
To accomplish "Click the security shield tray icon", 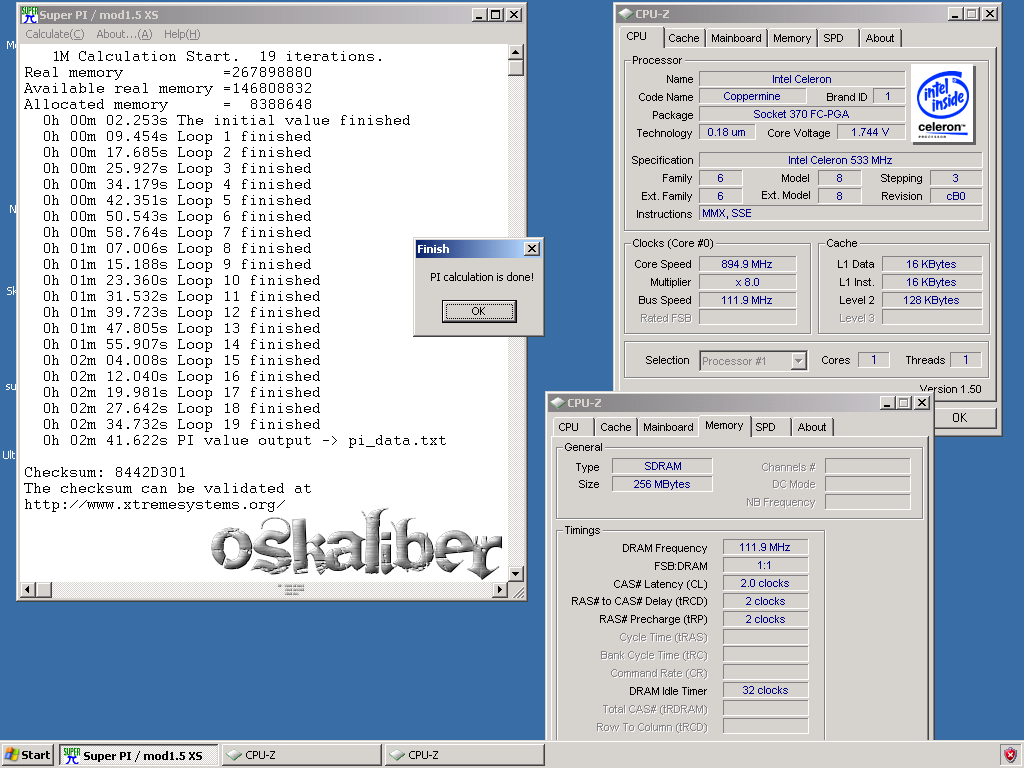I will click(x=1010, y=756).
